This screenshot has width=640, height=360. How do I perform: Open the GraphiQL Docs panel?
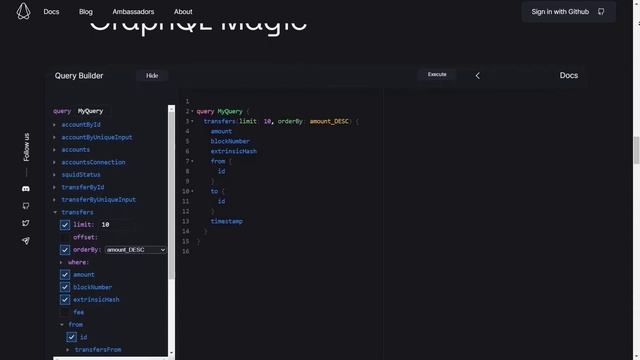[569, 76]
